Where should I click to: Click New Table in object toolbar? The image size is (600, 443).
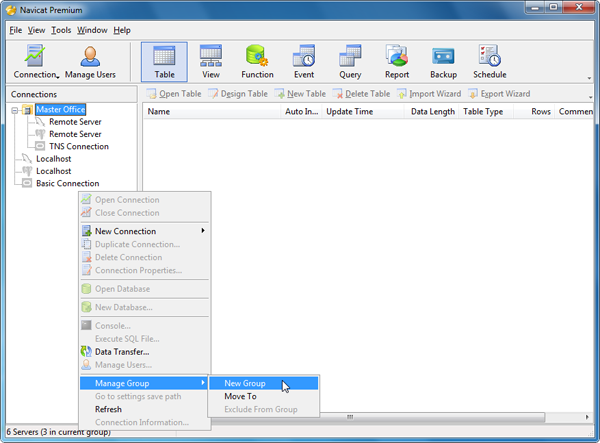pyautogui.click(x=300, y=94)
